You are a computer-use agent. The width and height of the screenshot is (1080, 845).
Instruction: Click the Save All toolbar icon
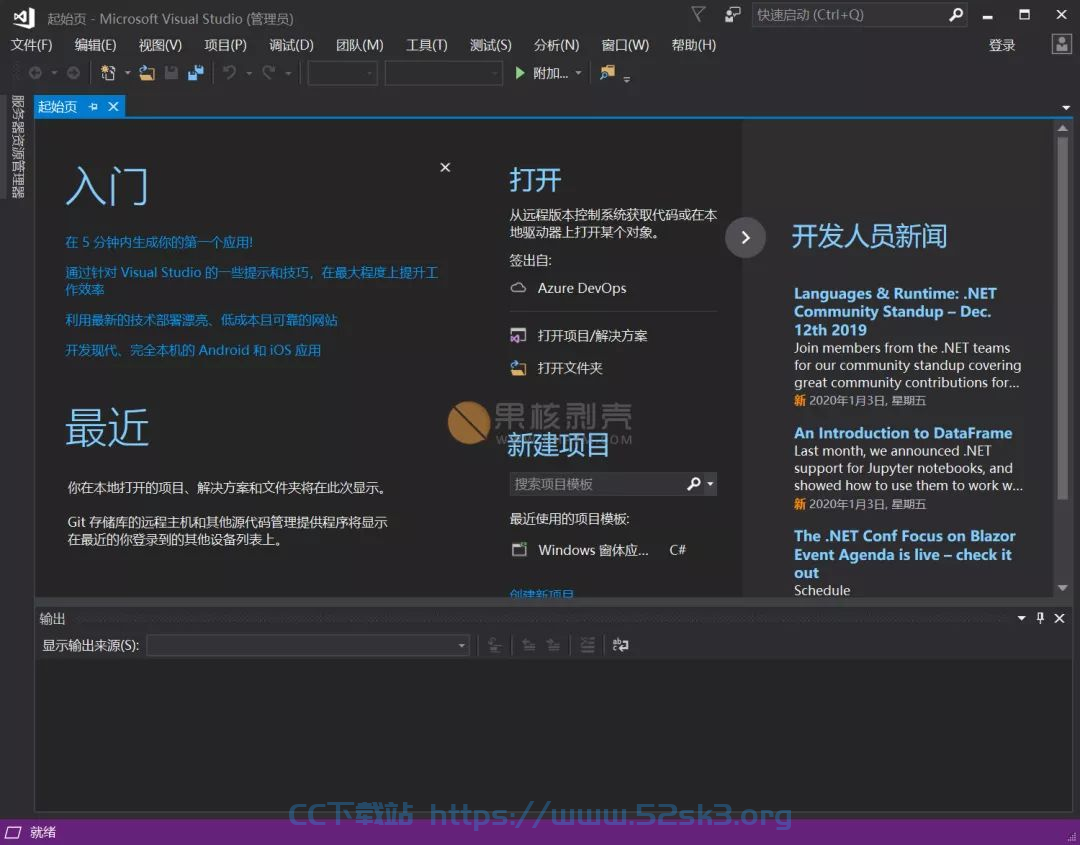196,72
